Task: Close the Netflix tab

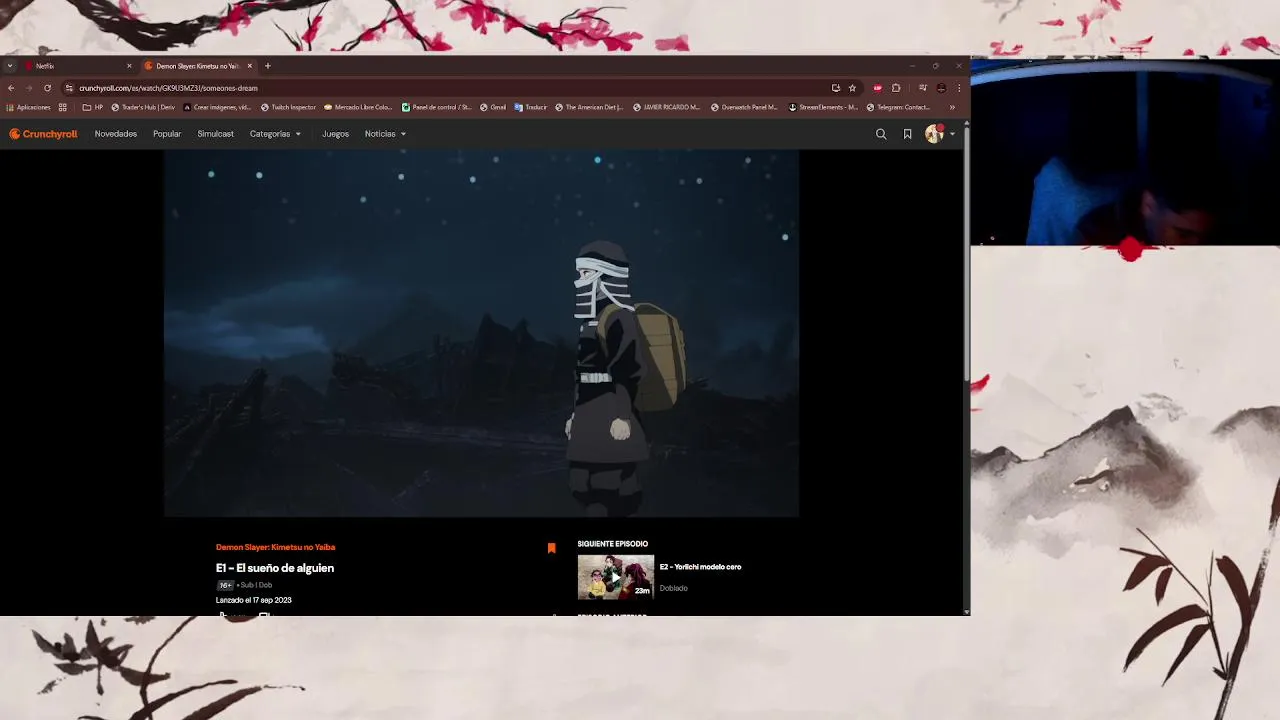Action: tap(129, 66)
